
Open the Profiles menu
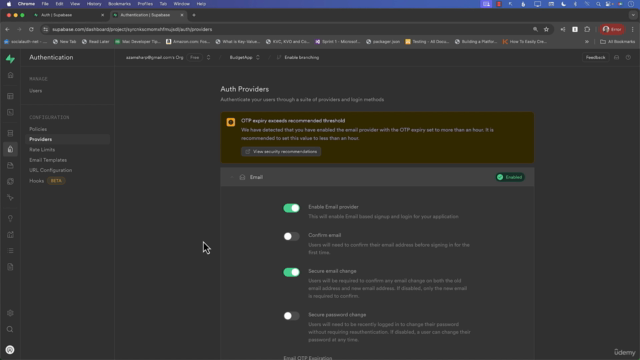click(x=145, y=4)
